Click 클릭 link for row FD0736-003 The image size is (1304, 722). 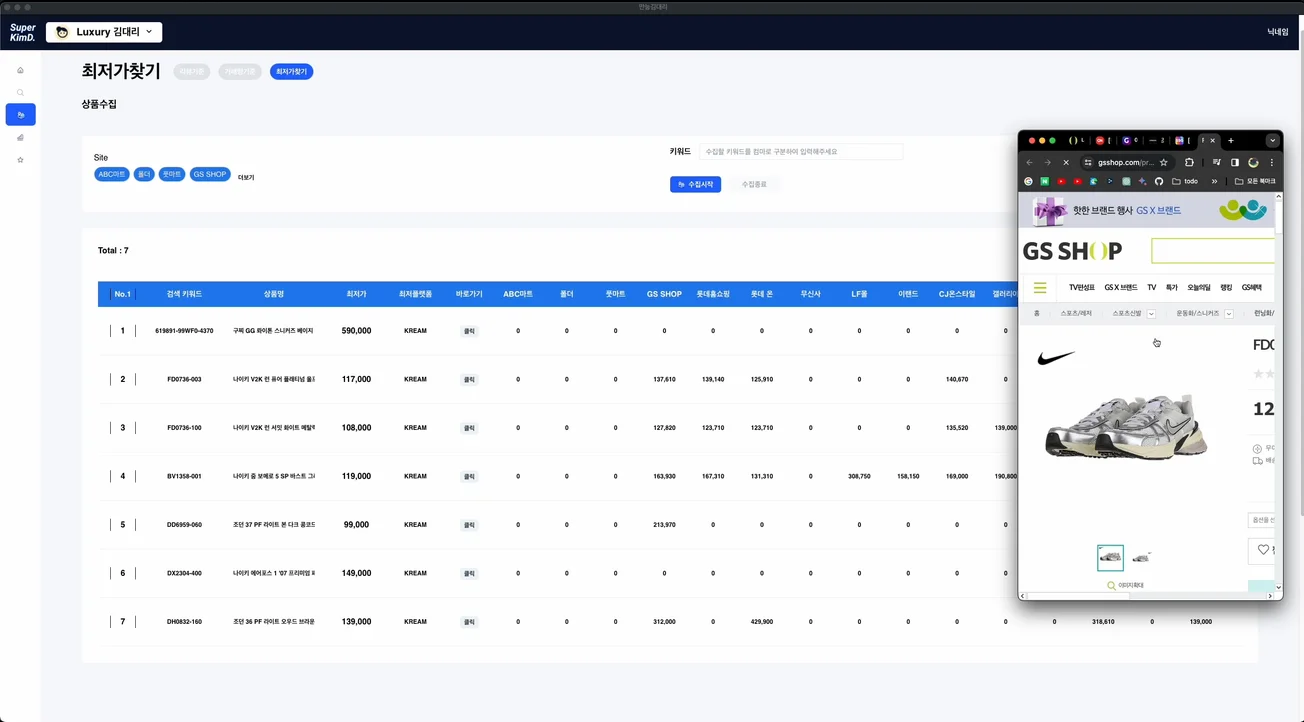pos(469,379)
